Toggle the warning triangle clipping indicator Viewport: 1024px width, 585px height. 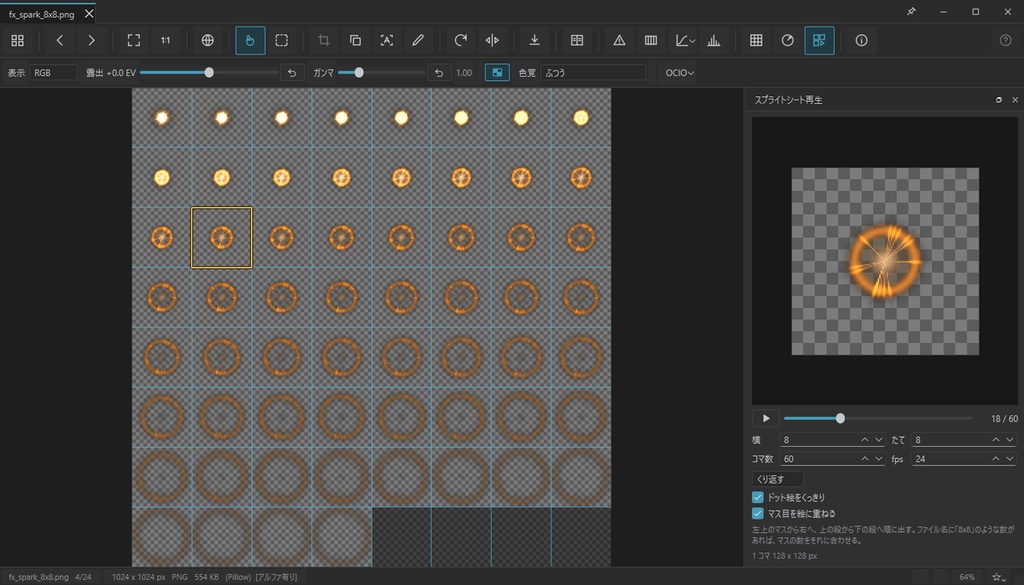[619, 40]
